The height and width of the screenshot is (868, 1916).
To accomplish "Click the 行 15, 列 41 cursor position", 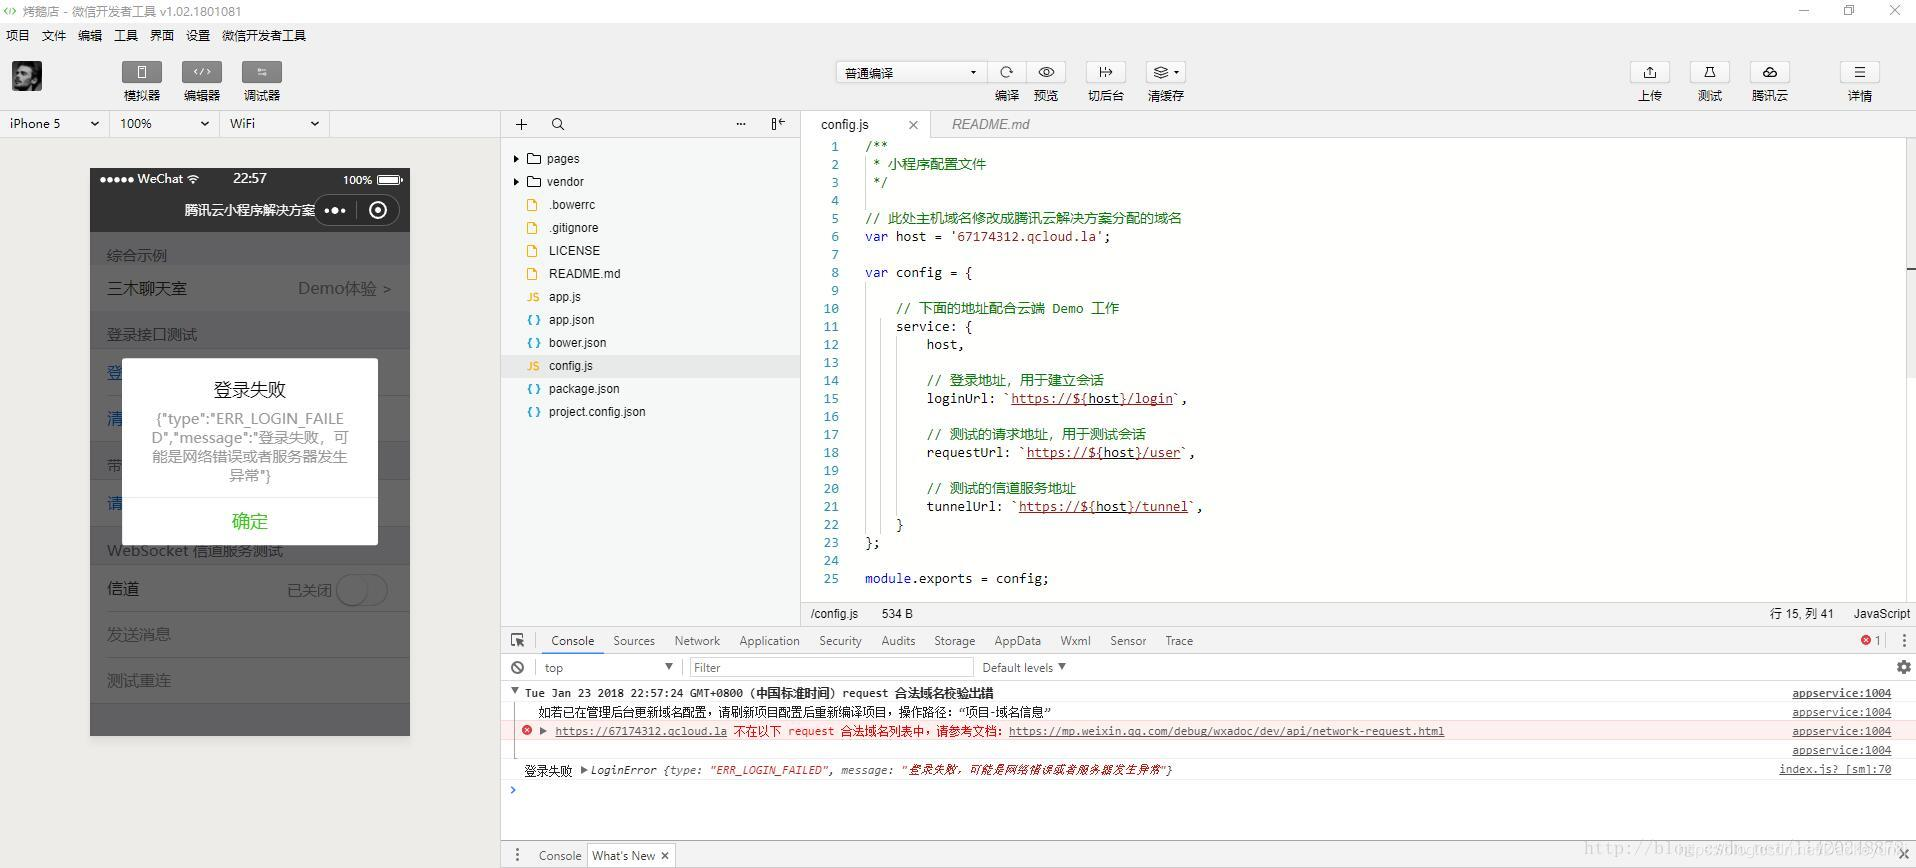I will pyautogui.click(x=1801, y=614).
